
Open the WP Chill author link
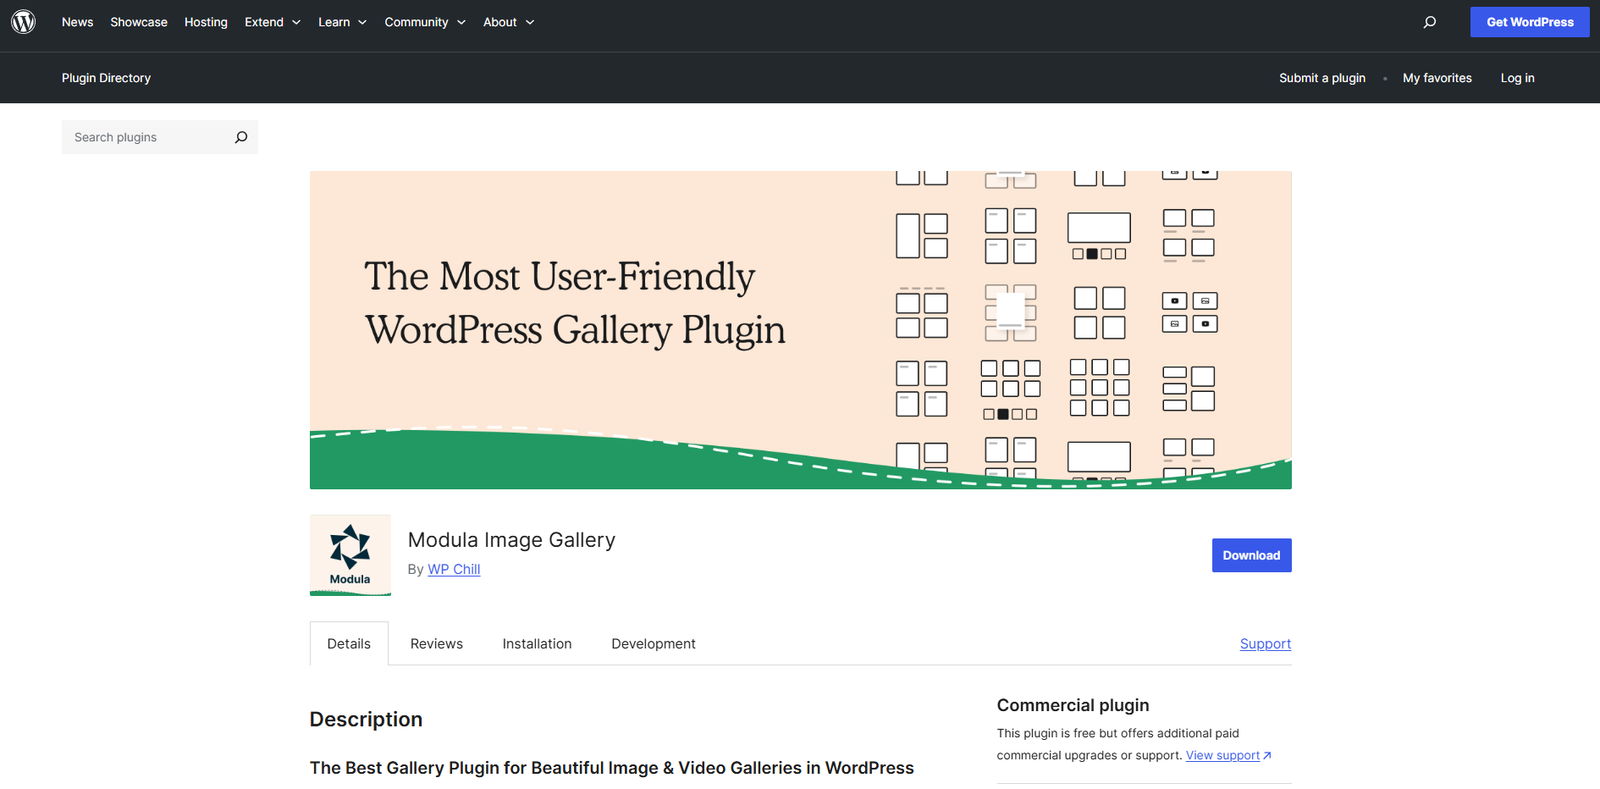[454, 569]
